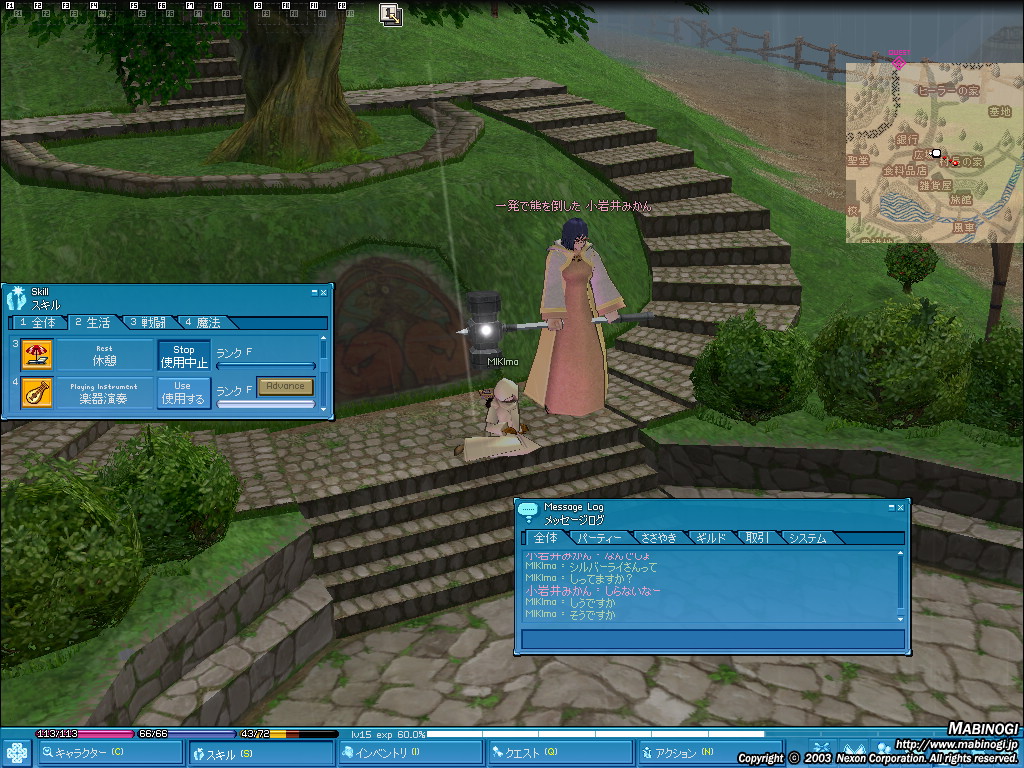Open the キャラクター (C) character window
The height and width of the screenshot is (768, 1024).
[x=111, y=753]
